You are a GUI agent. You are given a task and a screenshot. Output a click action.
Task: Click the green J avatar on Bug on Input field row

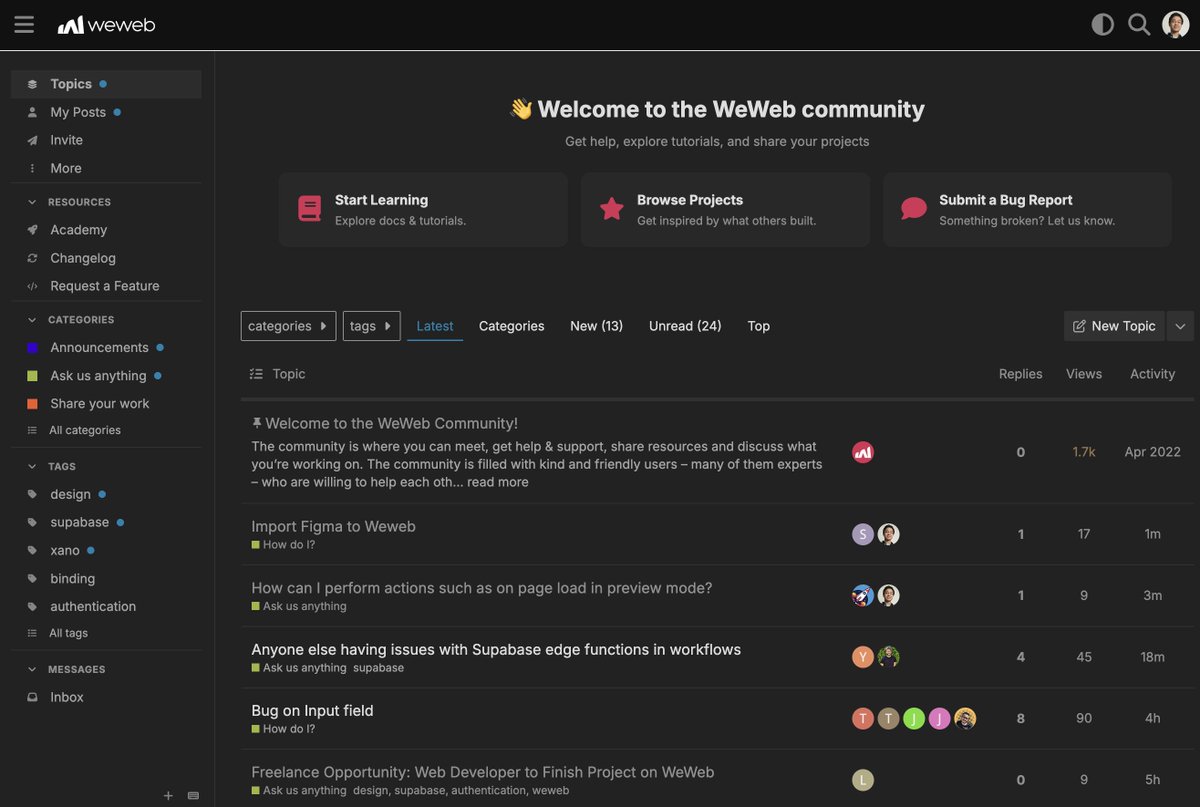(914, 718)
